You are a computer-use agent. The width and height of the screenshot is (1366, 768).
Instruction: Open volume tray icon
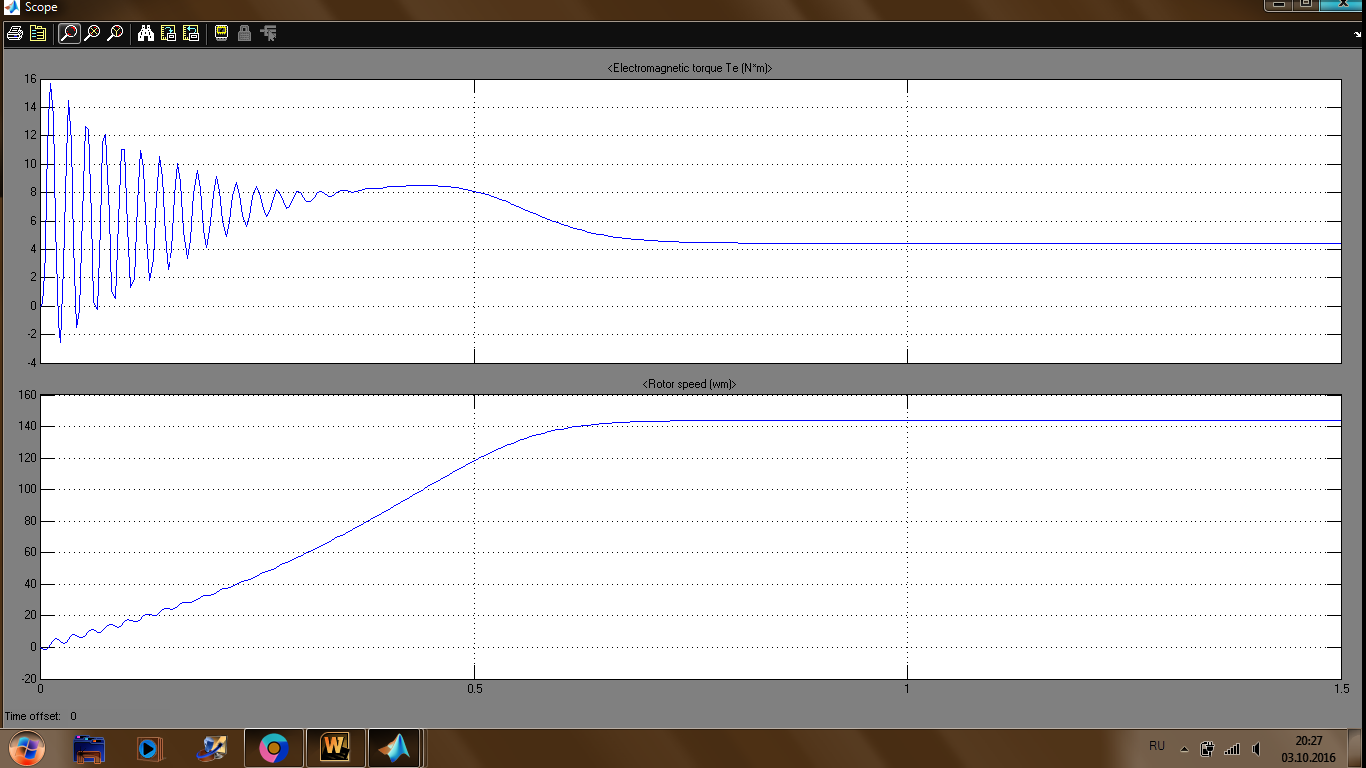click(x=1256, y=748)
